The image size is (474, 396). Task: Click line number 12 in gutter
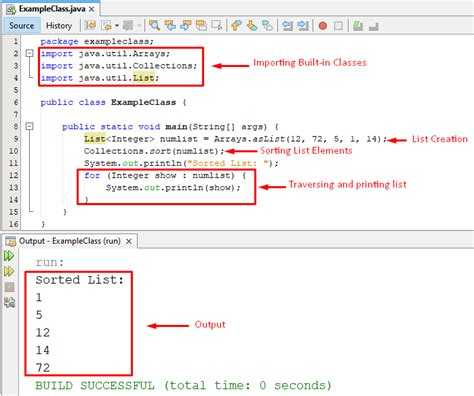[x=13, y=175]
